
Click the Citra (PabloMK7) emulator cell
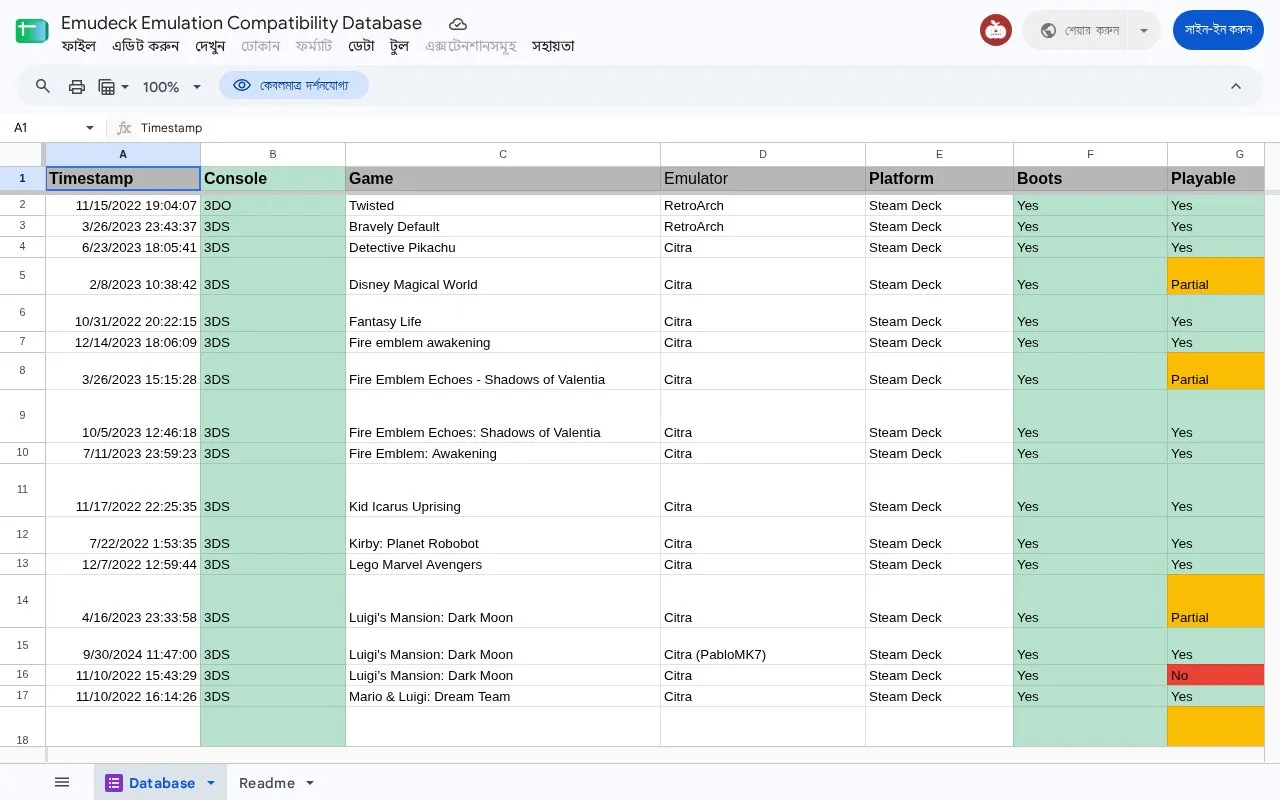click(x=763, y=646)
